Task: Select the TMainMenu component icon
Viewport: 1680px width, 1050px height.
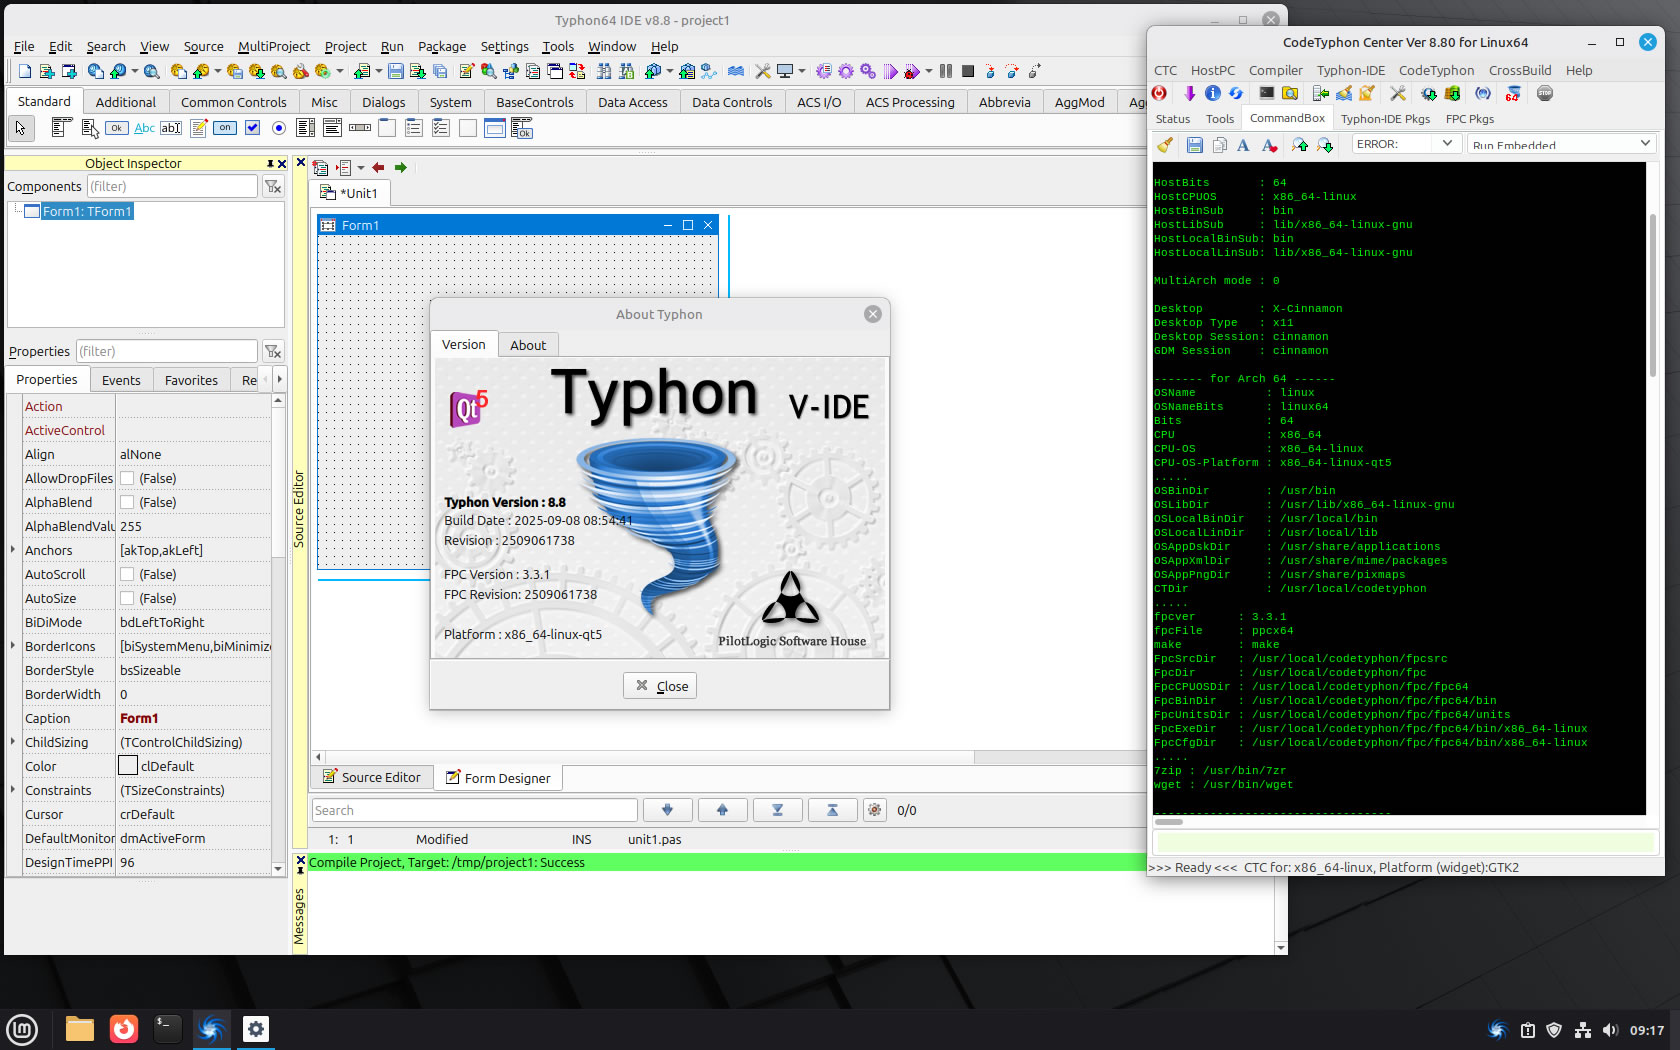Action: (x=62, y=127)
